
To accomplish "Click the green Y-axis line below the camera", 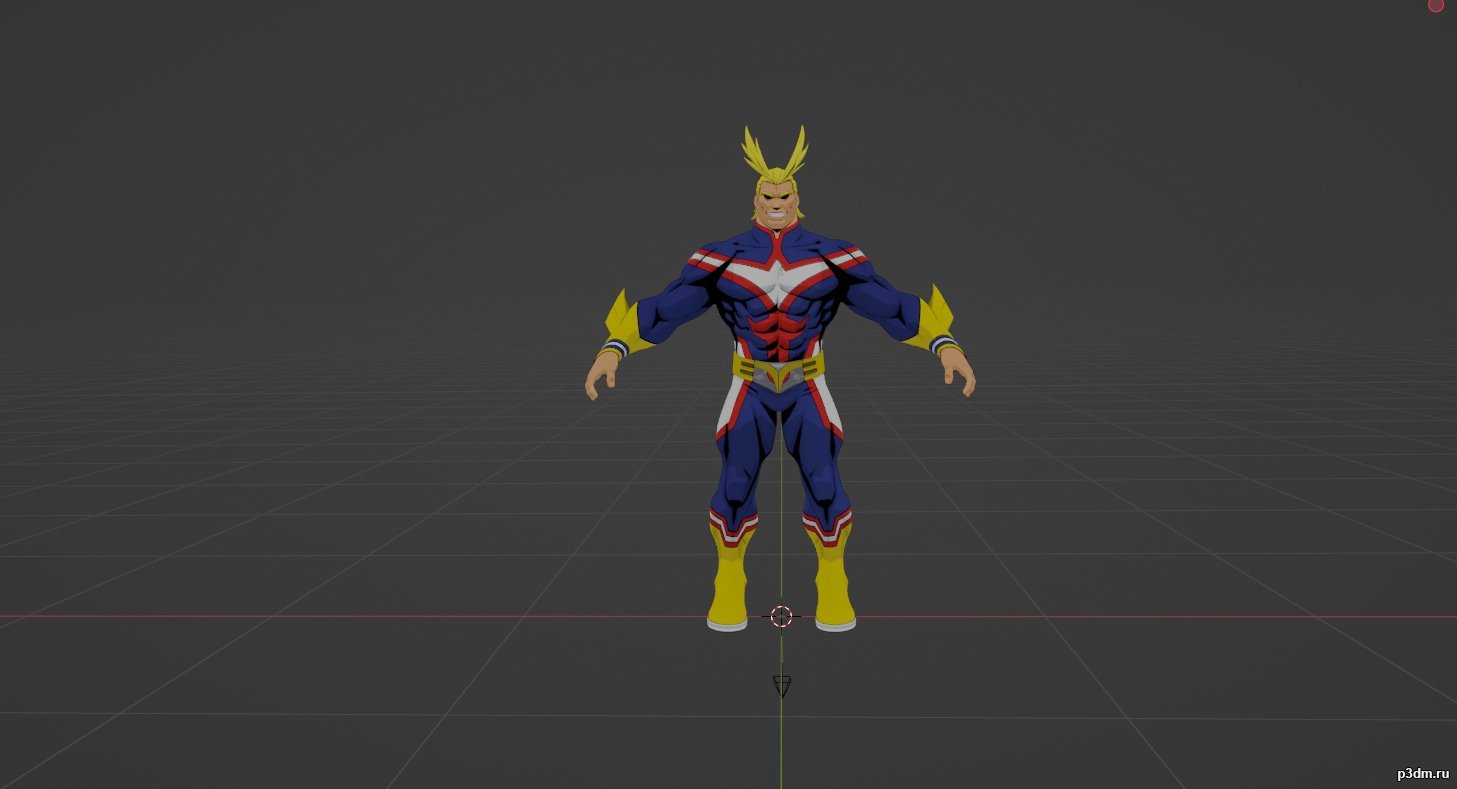I will click(781, 740).
